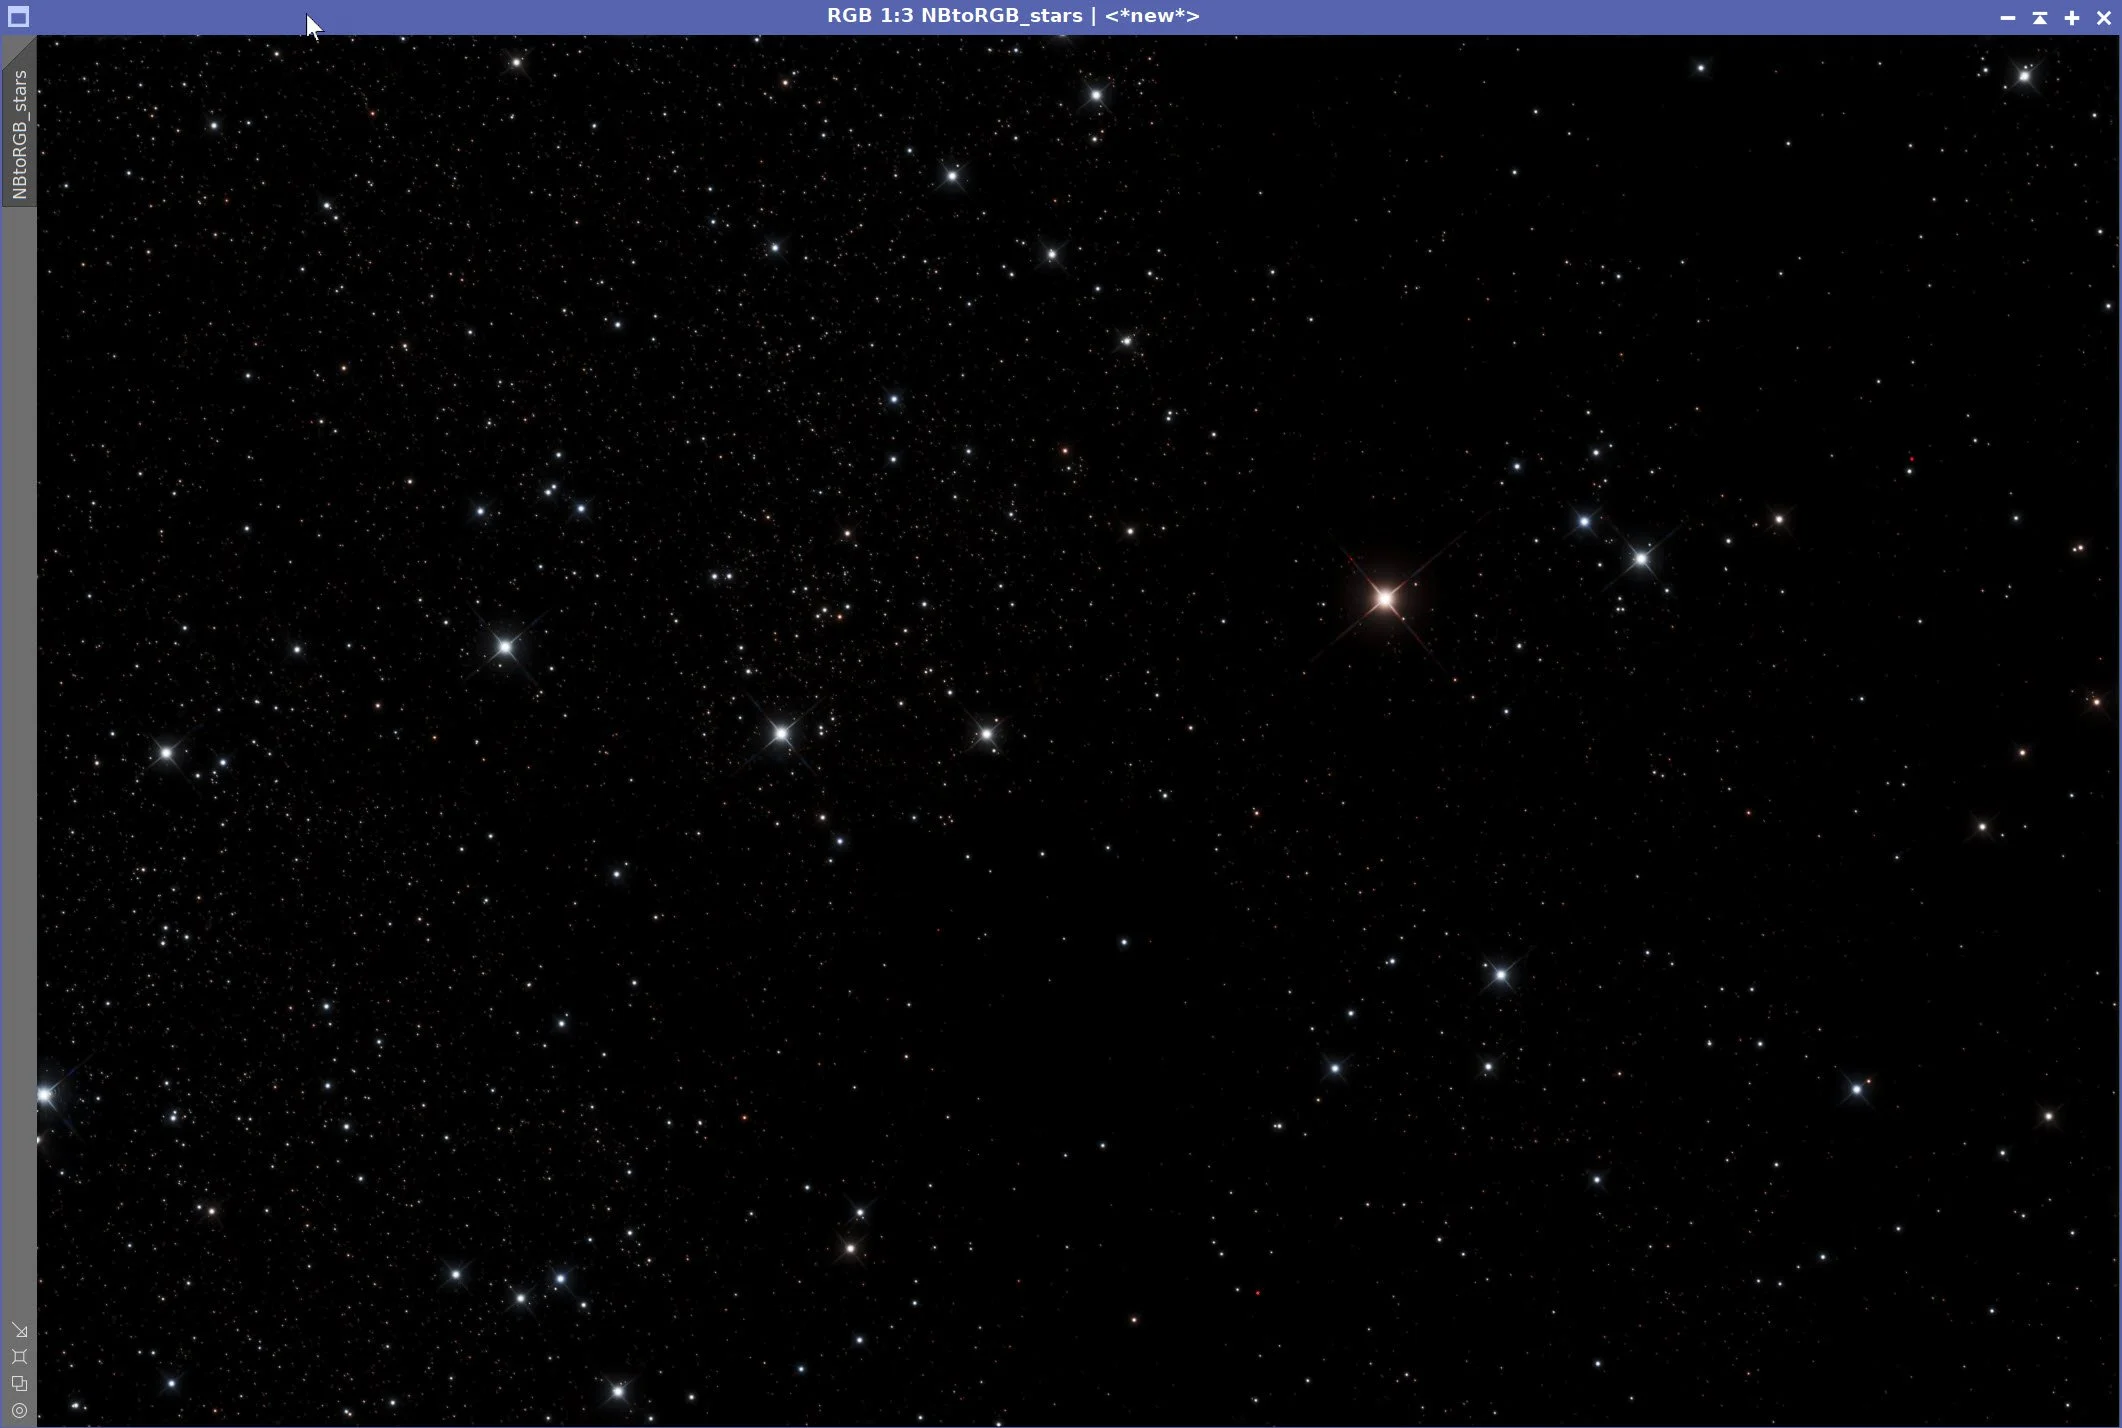Minimize the NBtoRGB_stars image window
This screenshot has height=1428, width=2122.
(2007, 18)
